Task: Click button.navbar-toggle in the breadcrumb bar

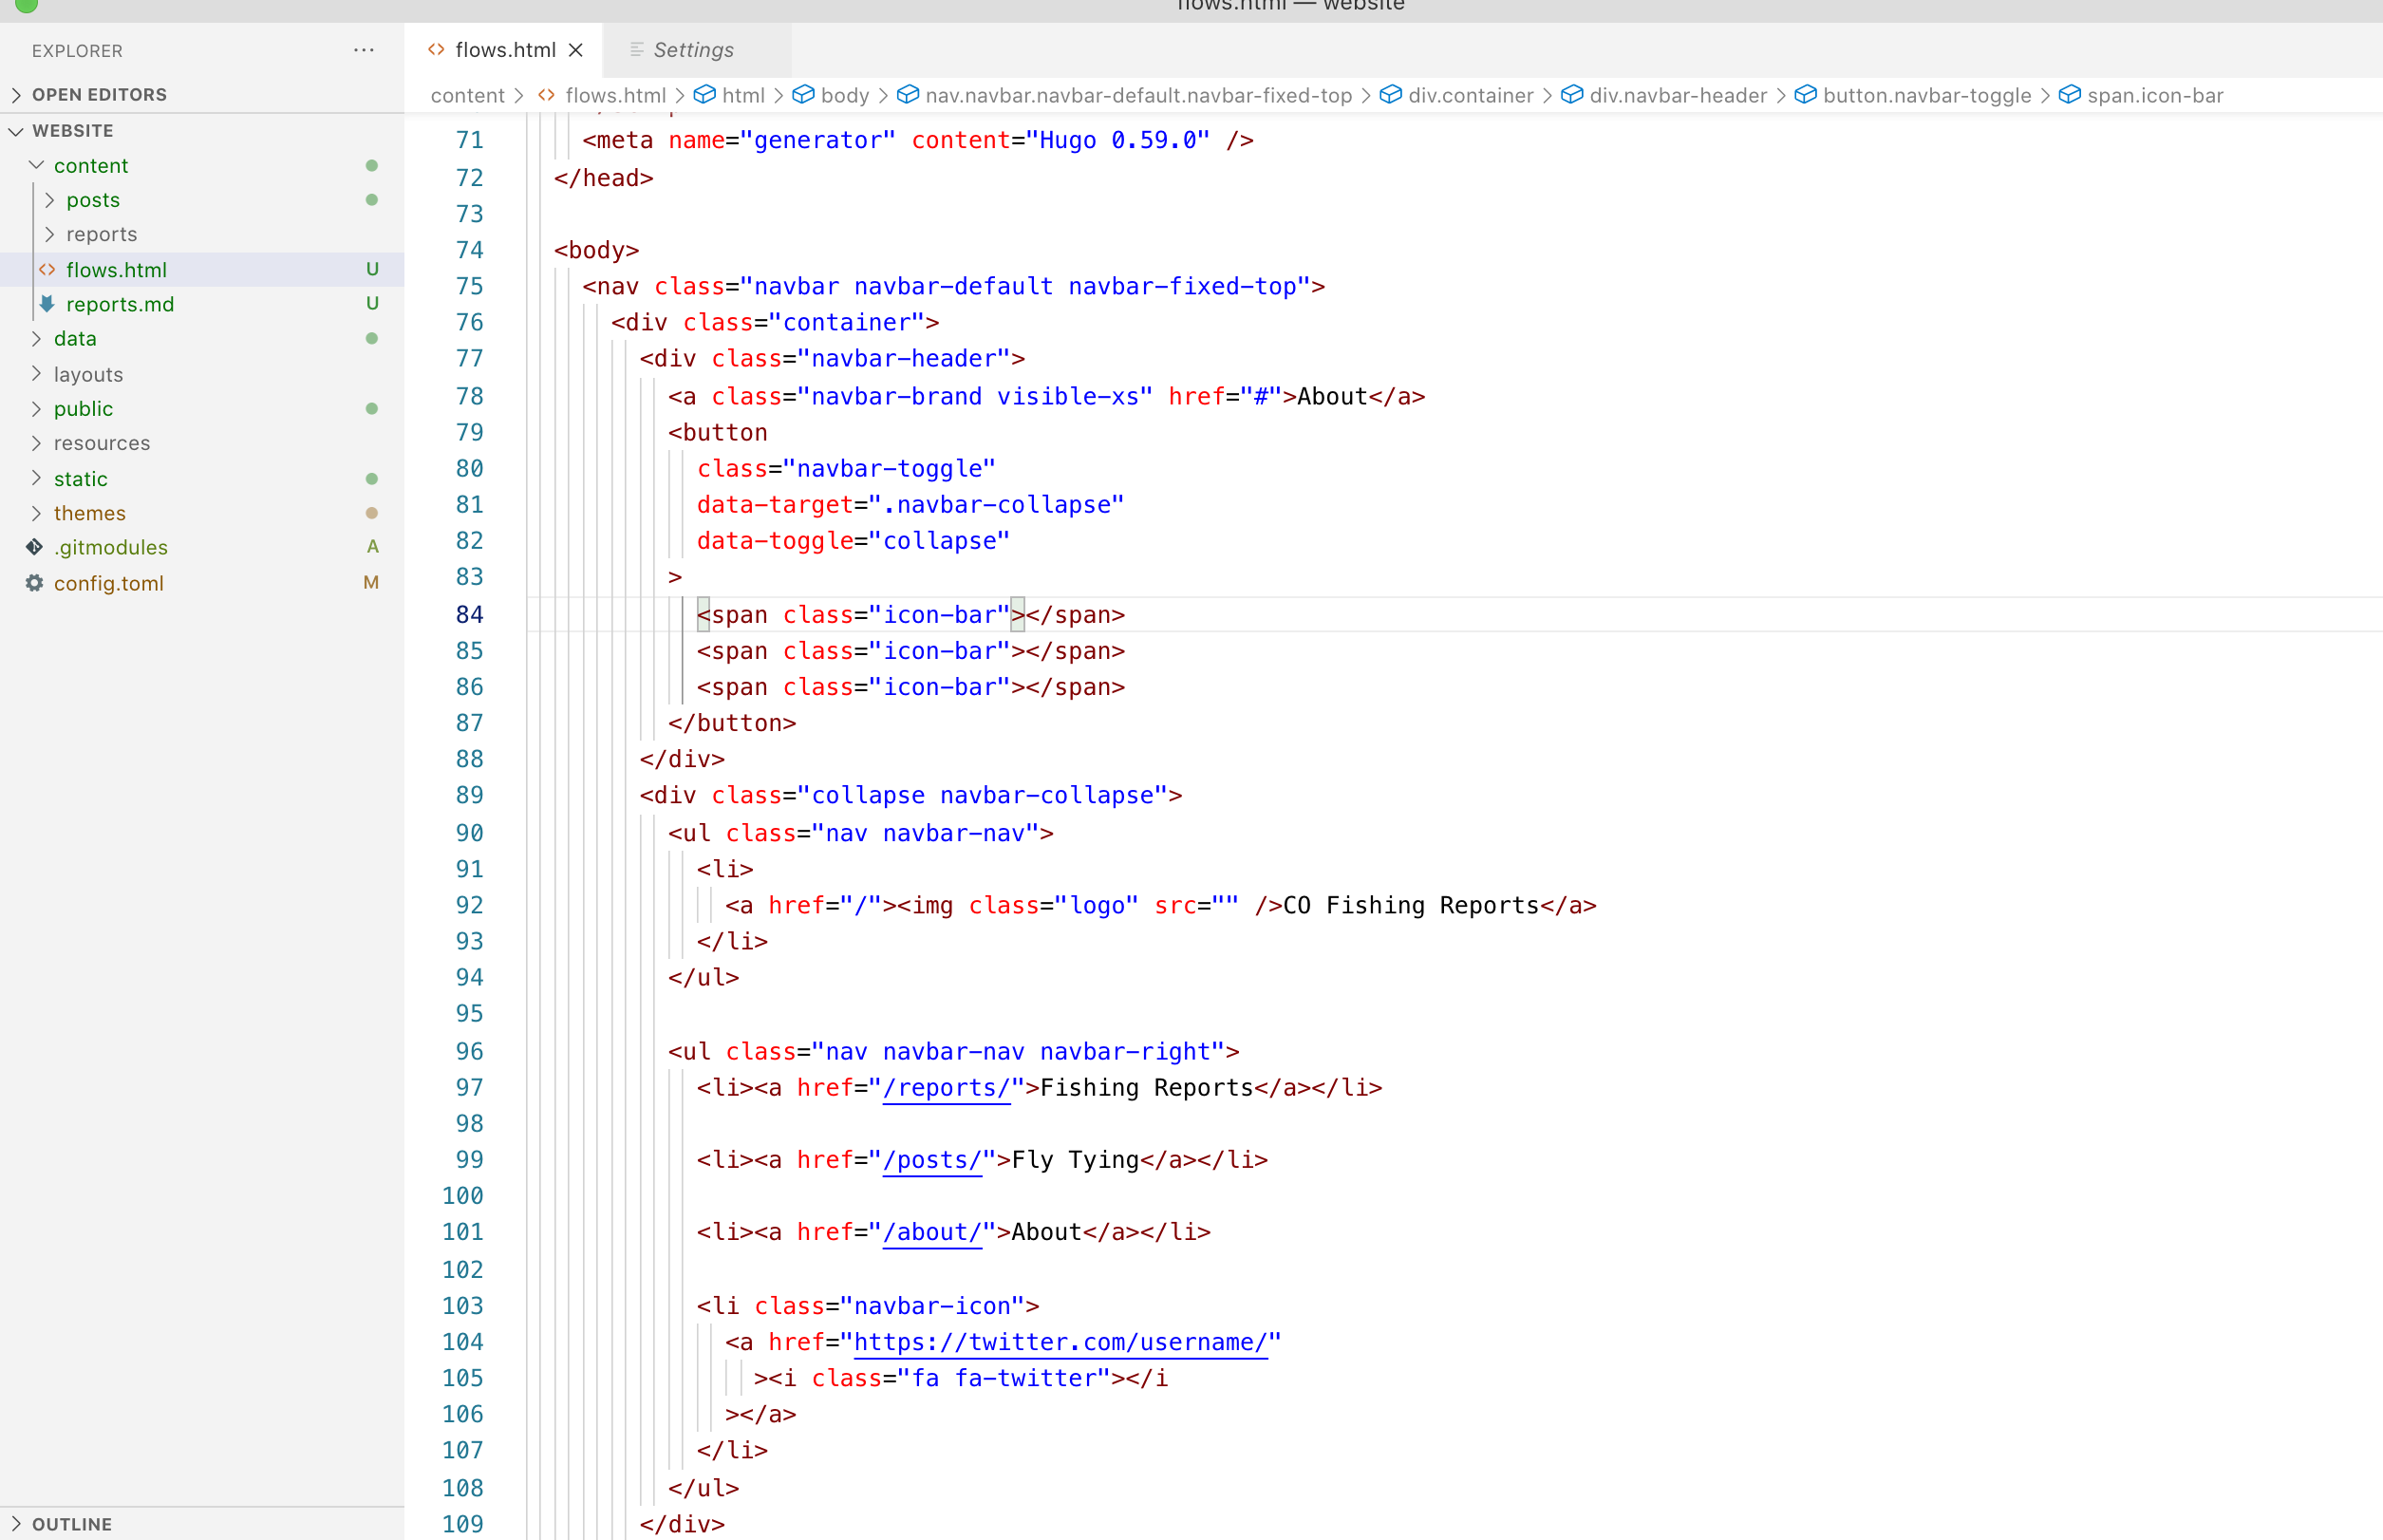Action: 1926,95
